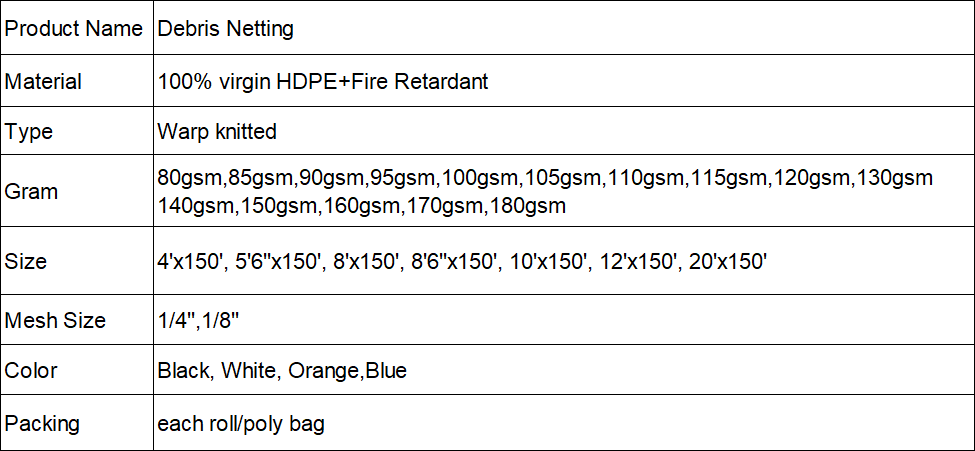Click the "Gram" row label
Screen dimensions: 975x451
[x=31, y=192]
